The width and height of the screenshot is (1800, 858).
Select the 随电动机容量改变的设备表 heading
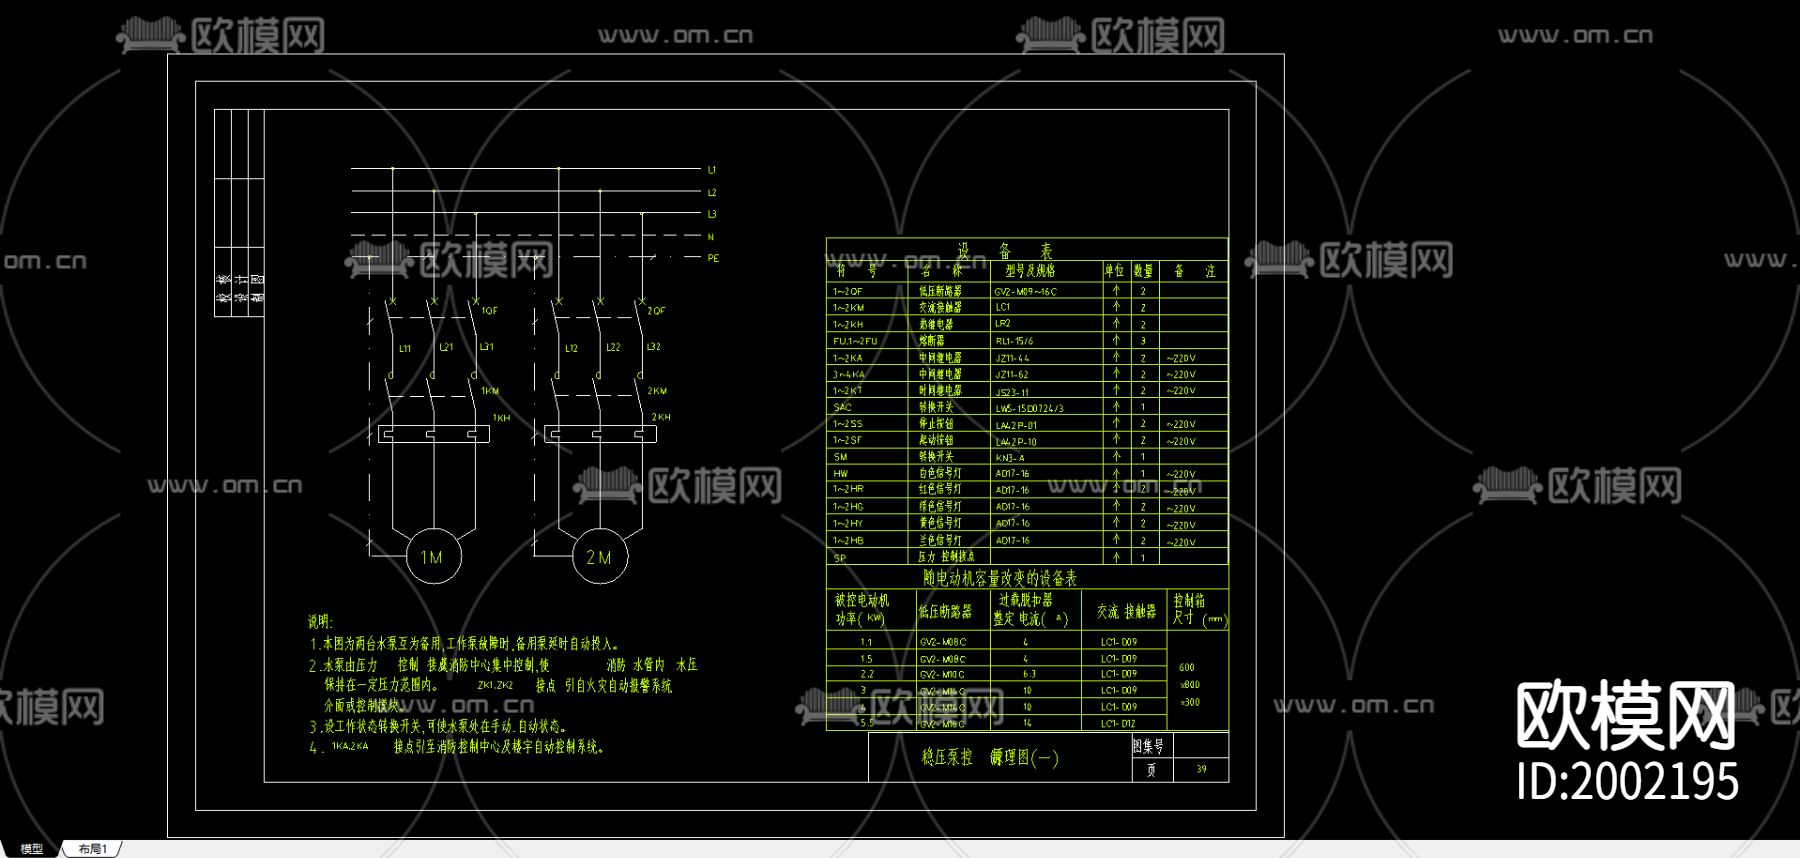pos(1000,578)
